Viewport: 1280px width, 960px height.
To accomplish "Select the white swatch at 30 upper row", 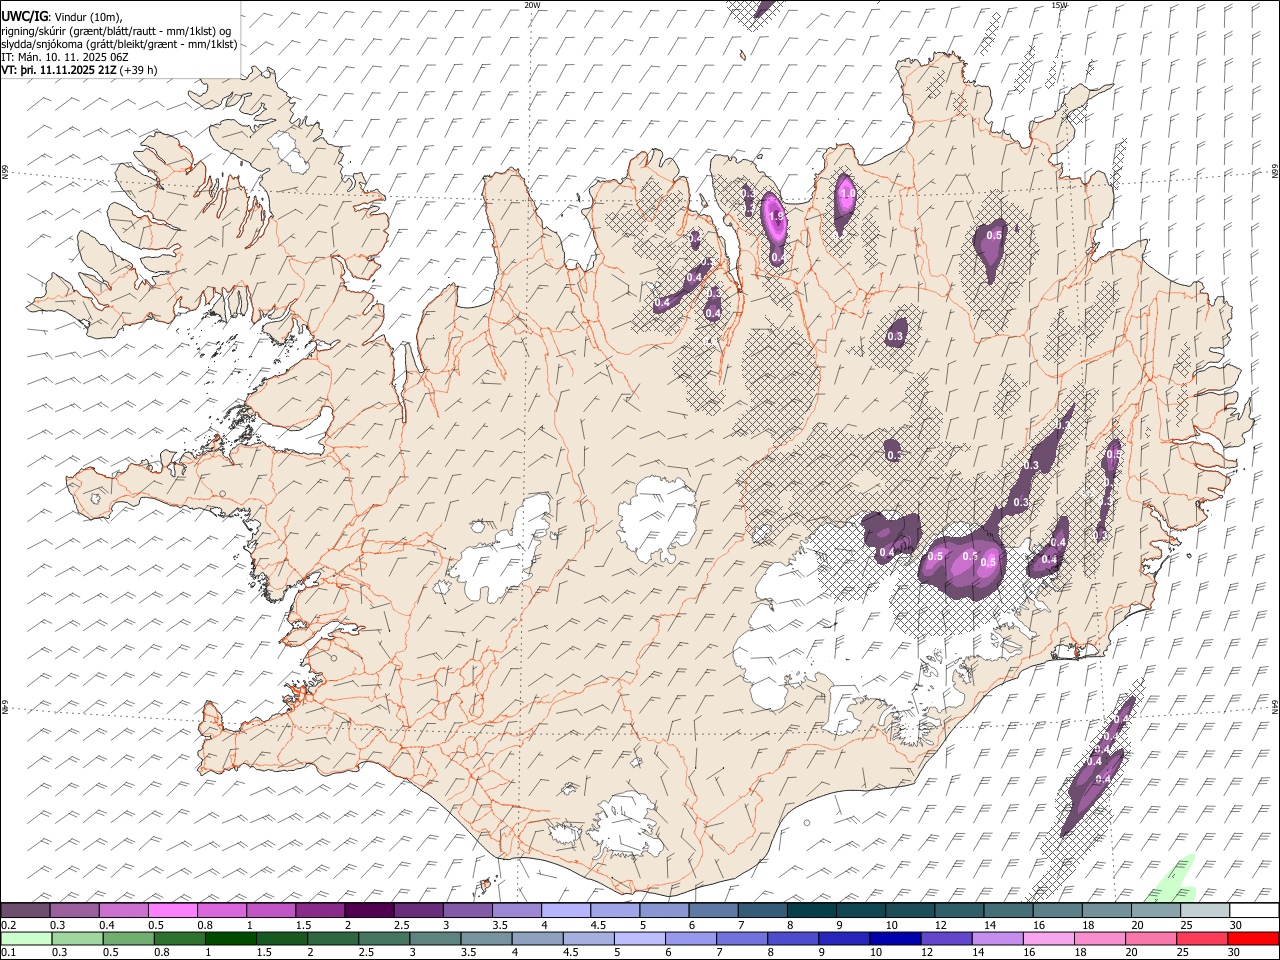I will pos(1255,911).
